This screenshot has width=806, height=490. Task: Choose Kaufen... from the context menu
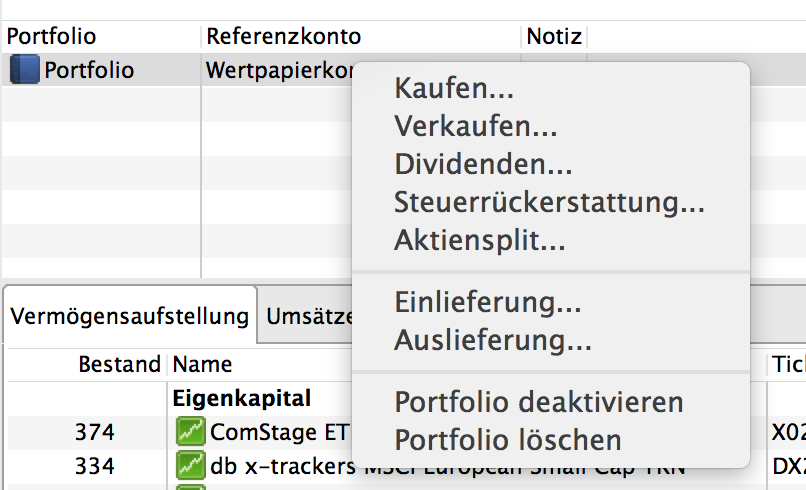(454, 89)
